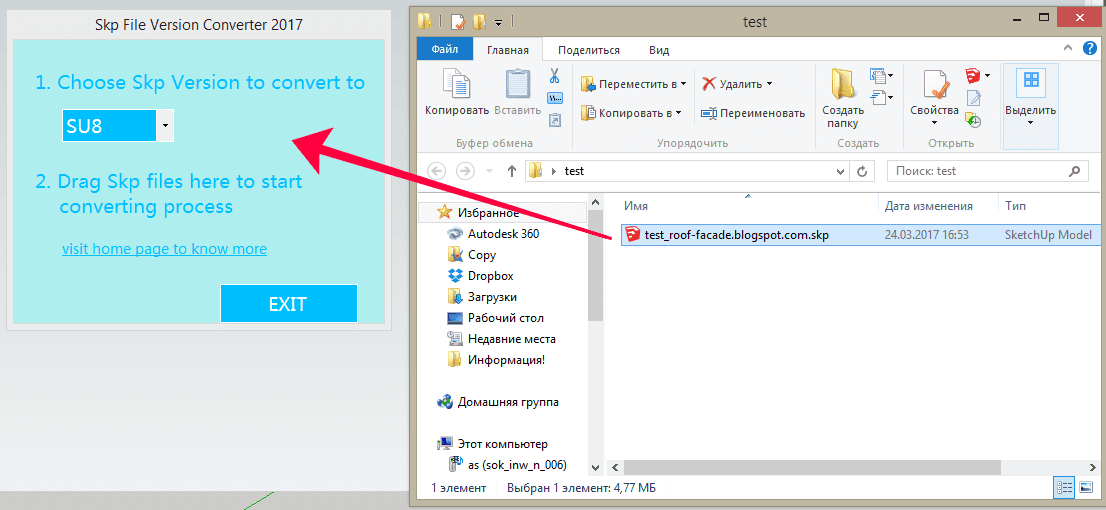Screen dimensions: 1106x510
Task: Open the Переместить в dropdown
Action: (633, 84)
